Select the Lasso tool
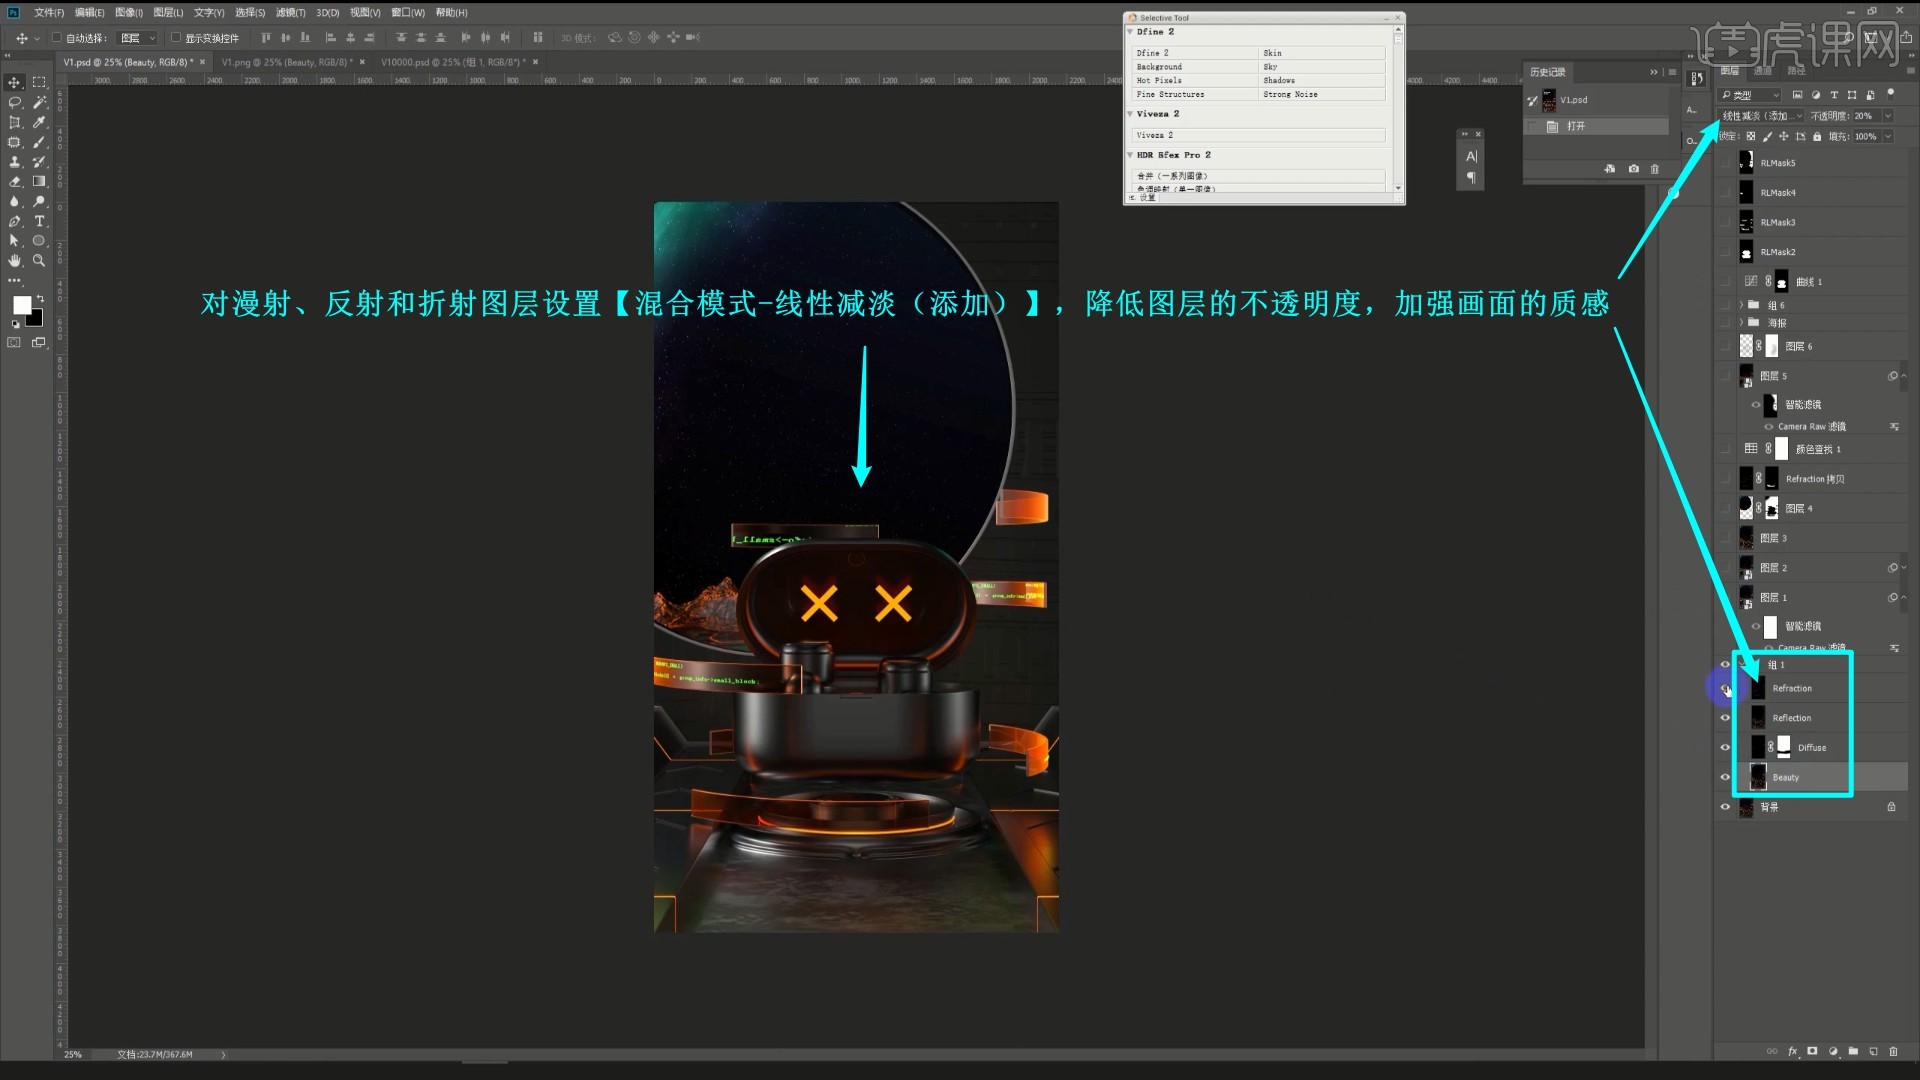The image size is (1920, 1080). pos(14,102)
